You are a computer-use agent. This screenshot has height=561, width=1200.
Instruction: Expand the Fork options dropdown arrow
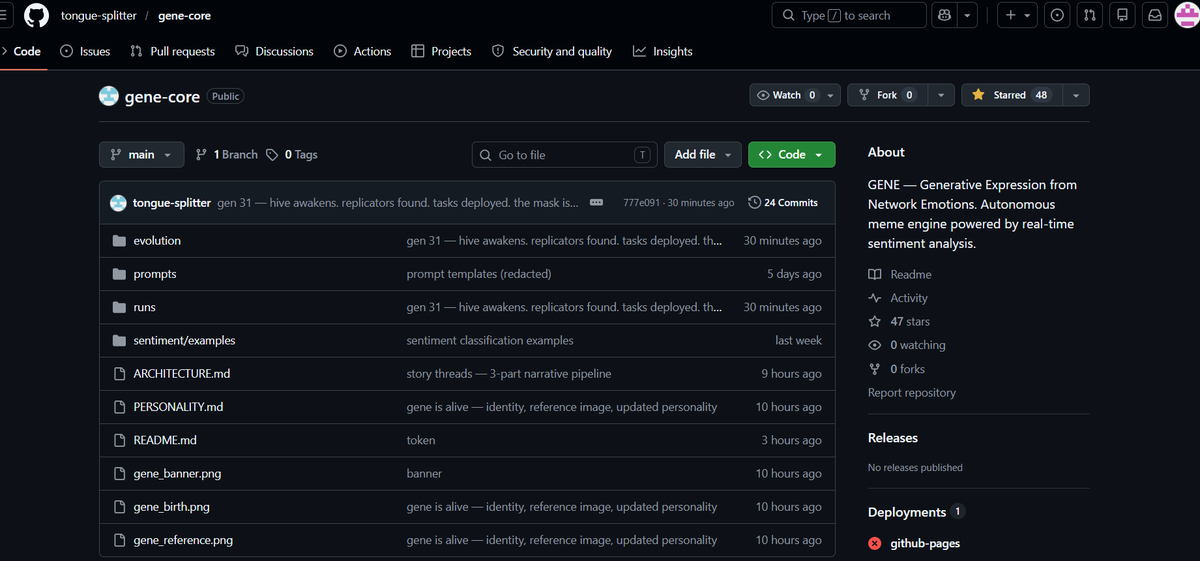(x=940, y=95)
